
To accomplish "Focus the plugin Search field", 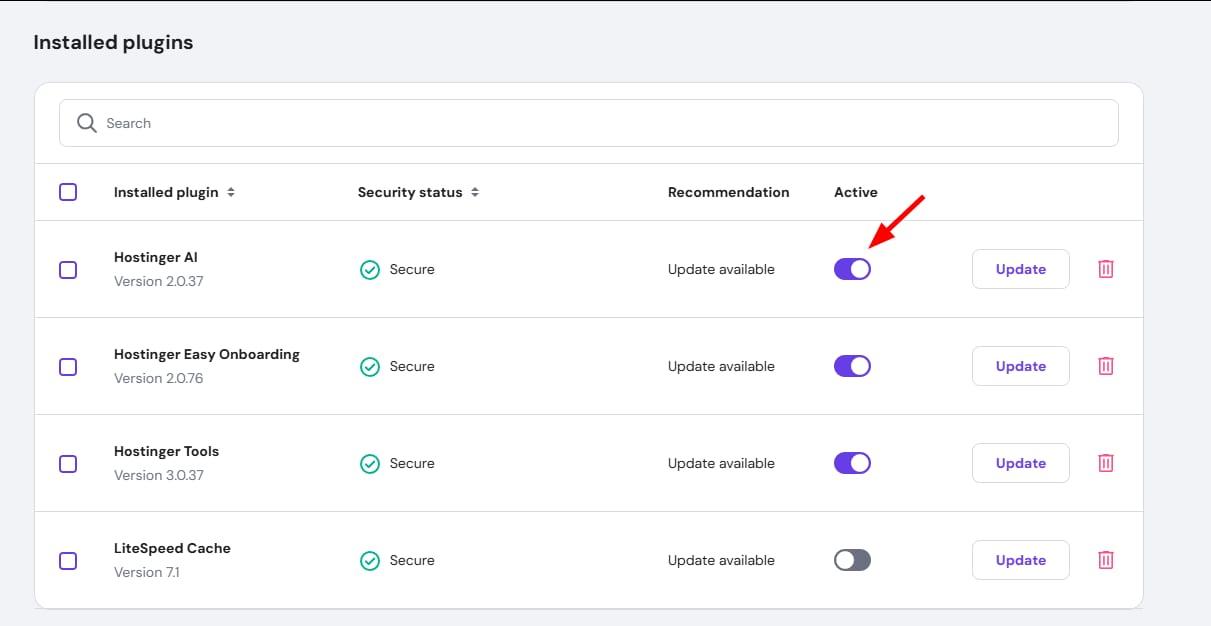I will click(588, 123).
